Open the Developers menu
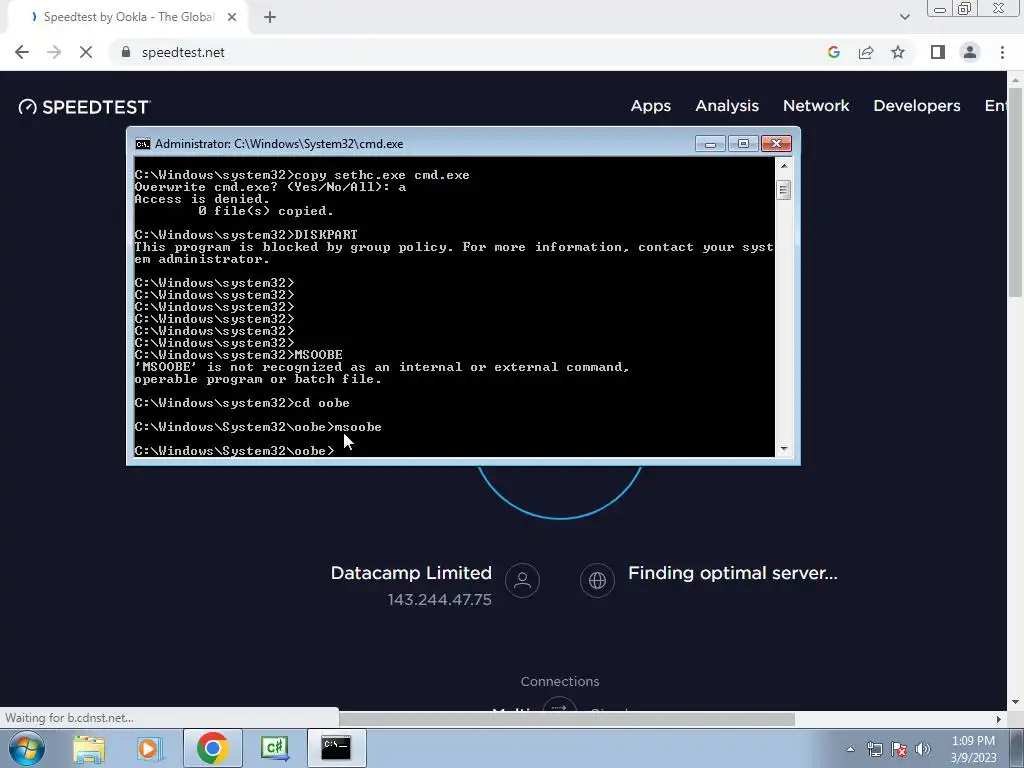The image size is (1024, 768). point(916,106)
